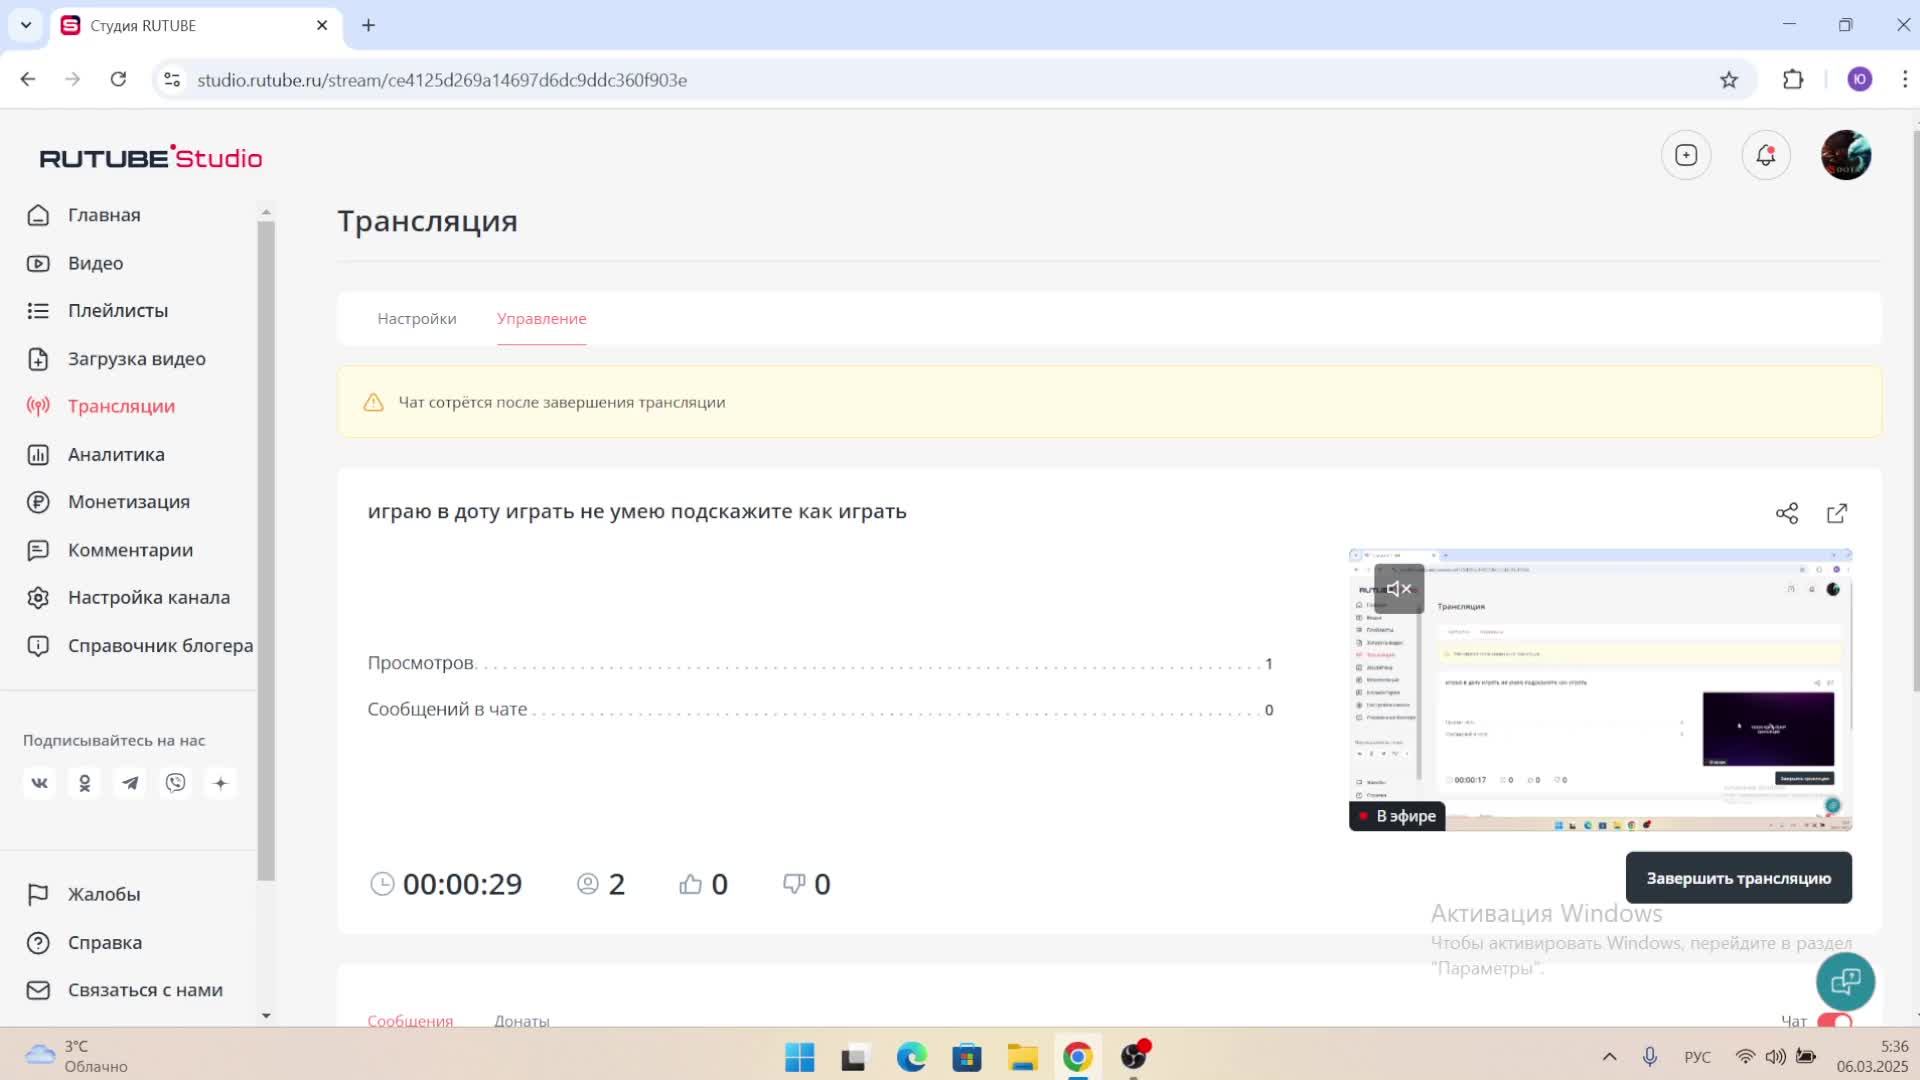Toggle the Чат switch off
This screenshot has height=1080, width=1920.
click(x=1834, y=1020)
